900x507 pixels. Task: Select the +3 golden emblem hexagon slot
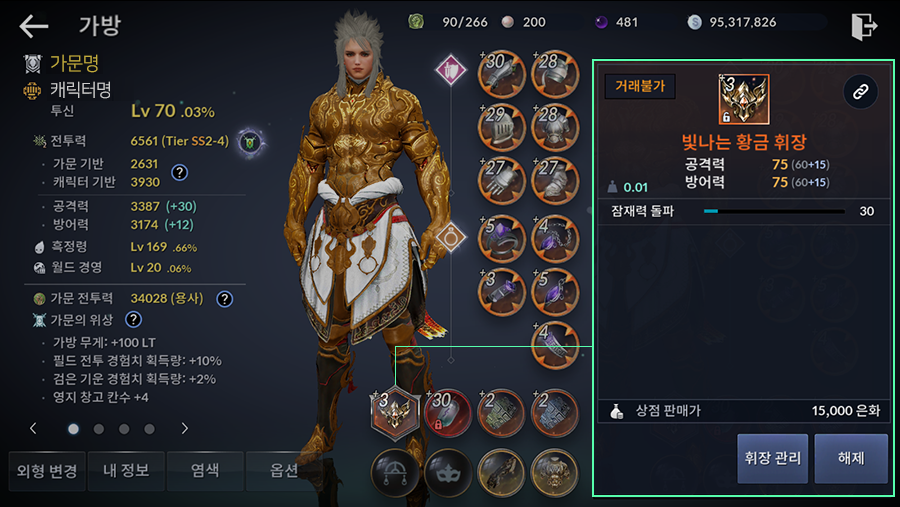tap(395, 413)
